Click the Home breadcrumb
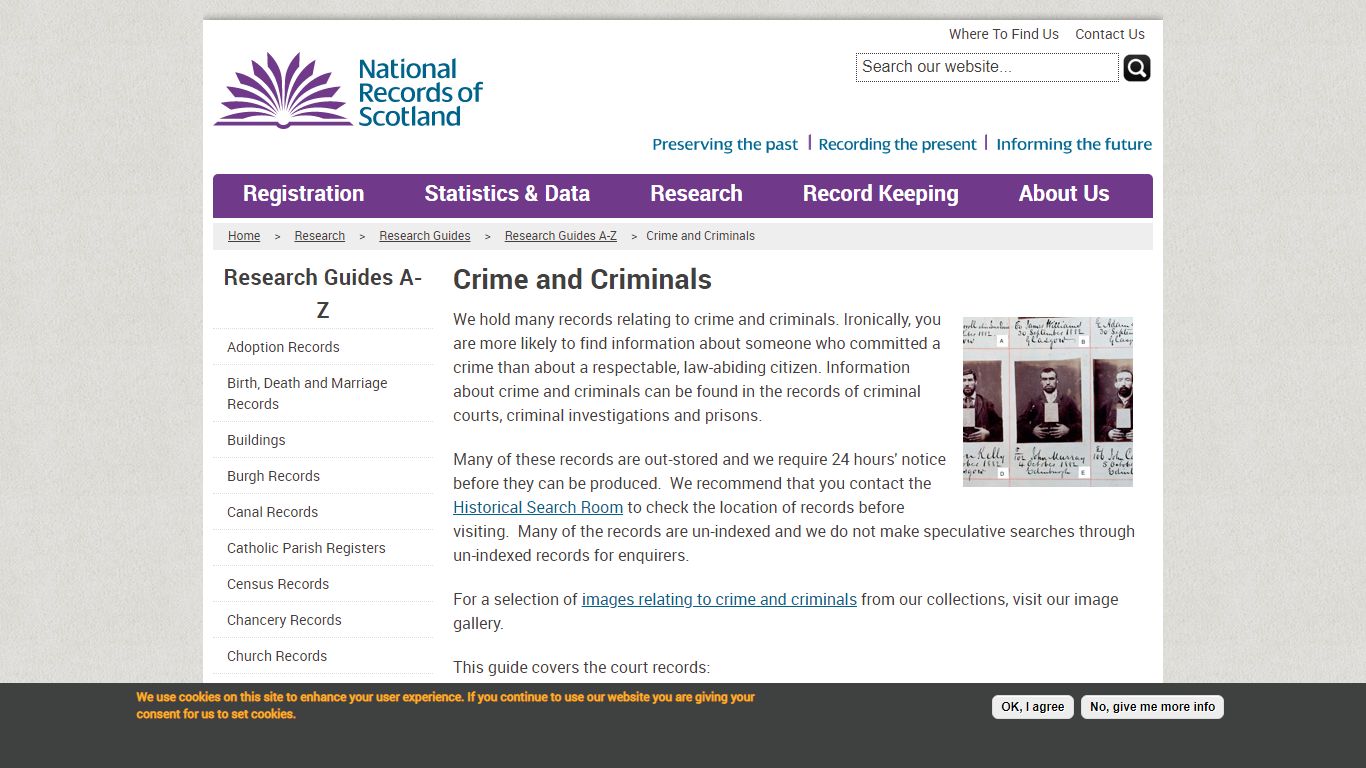The height and width of the screenshot is (768, 1366). [244, 236]
